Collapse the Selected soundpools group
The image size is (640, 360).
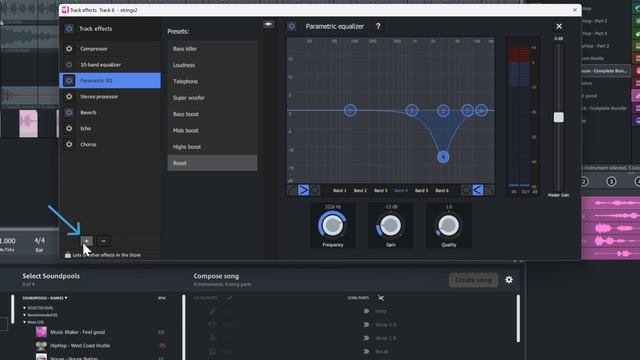[24, 308]
